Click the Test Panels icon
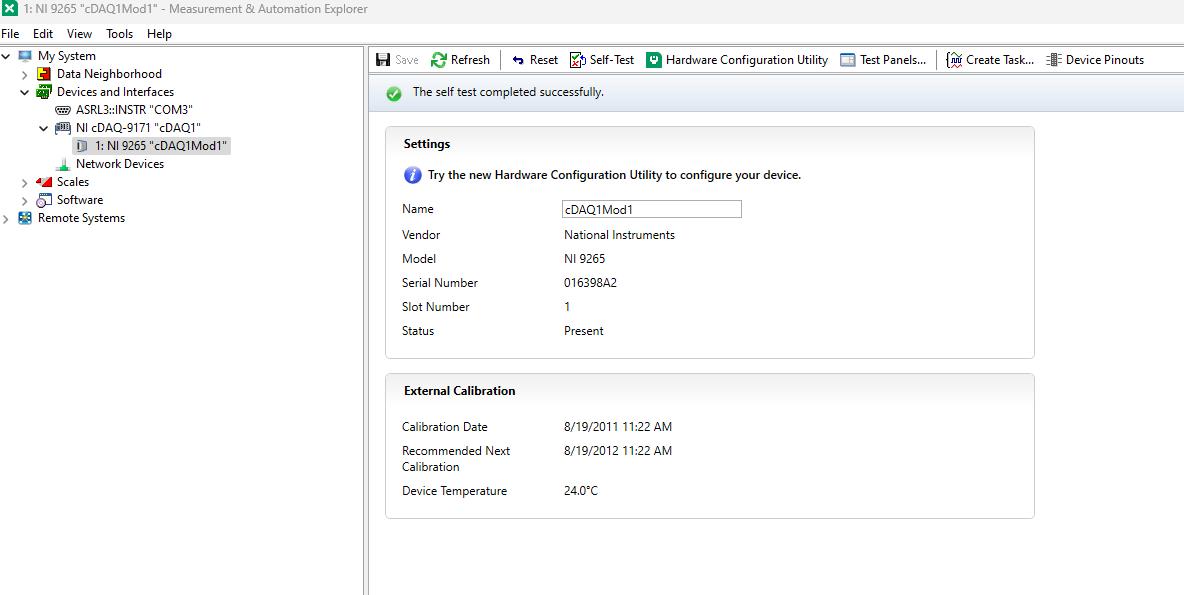1184x595 pixels. tap(847, 60)
